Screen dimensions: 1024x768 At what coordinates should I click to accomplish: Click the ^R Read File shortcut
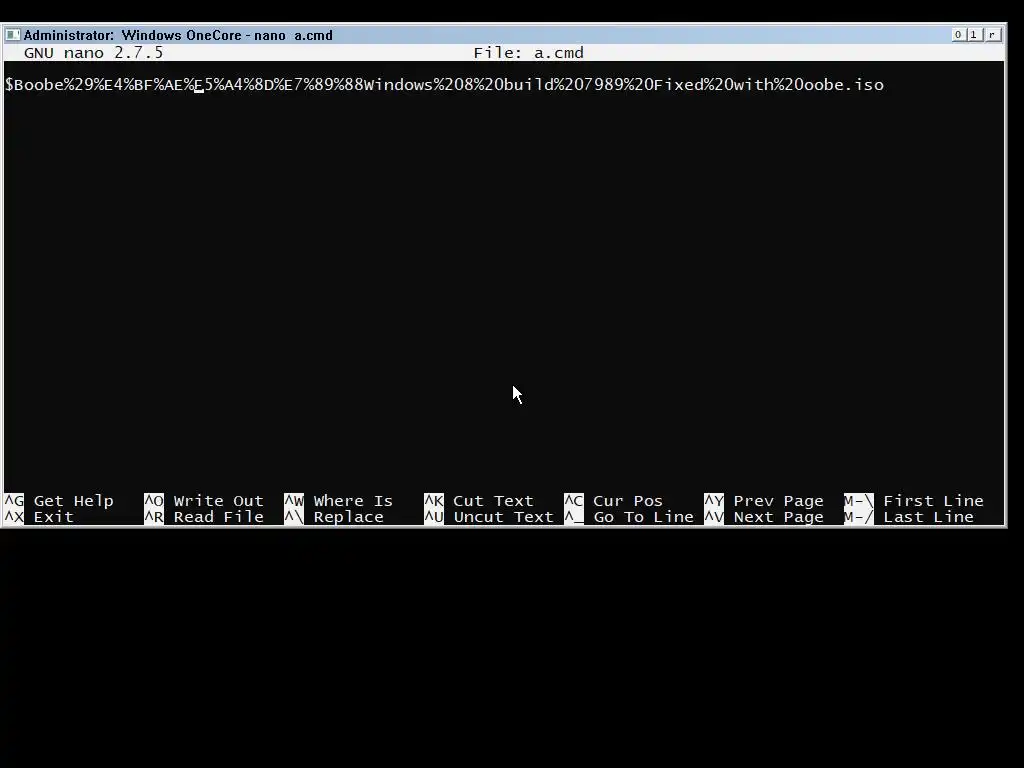(204, 517)
